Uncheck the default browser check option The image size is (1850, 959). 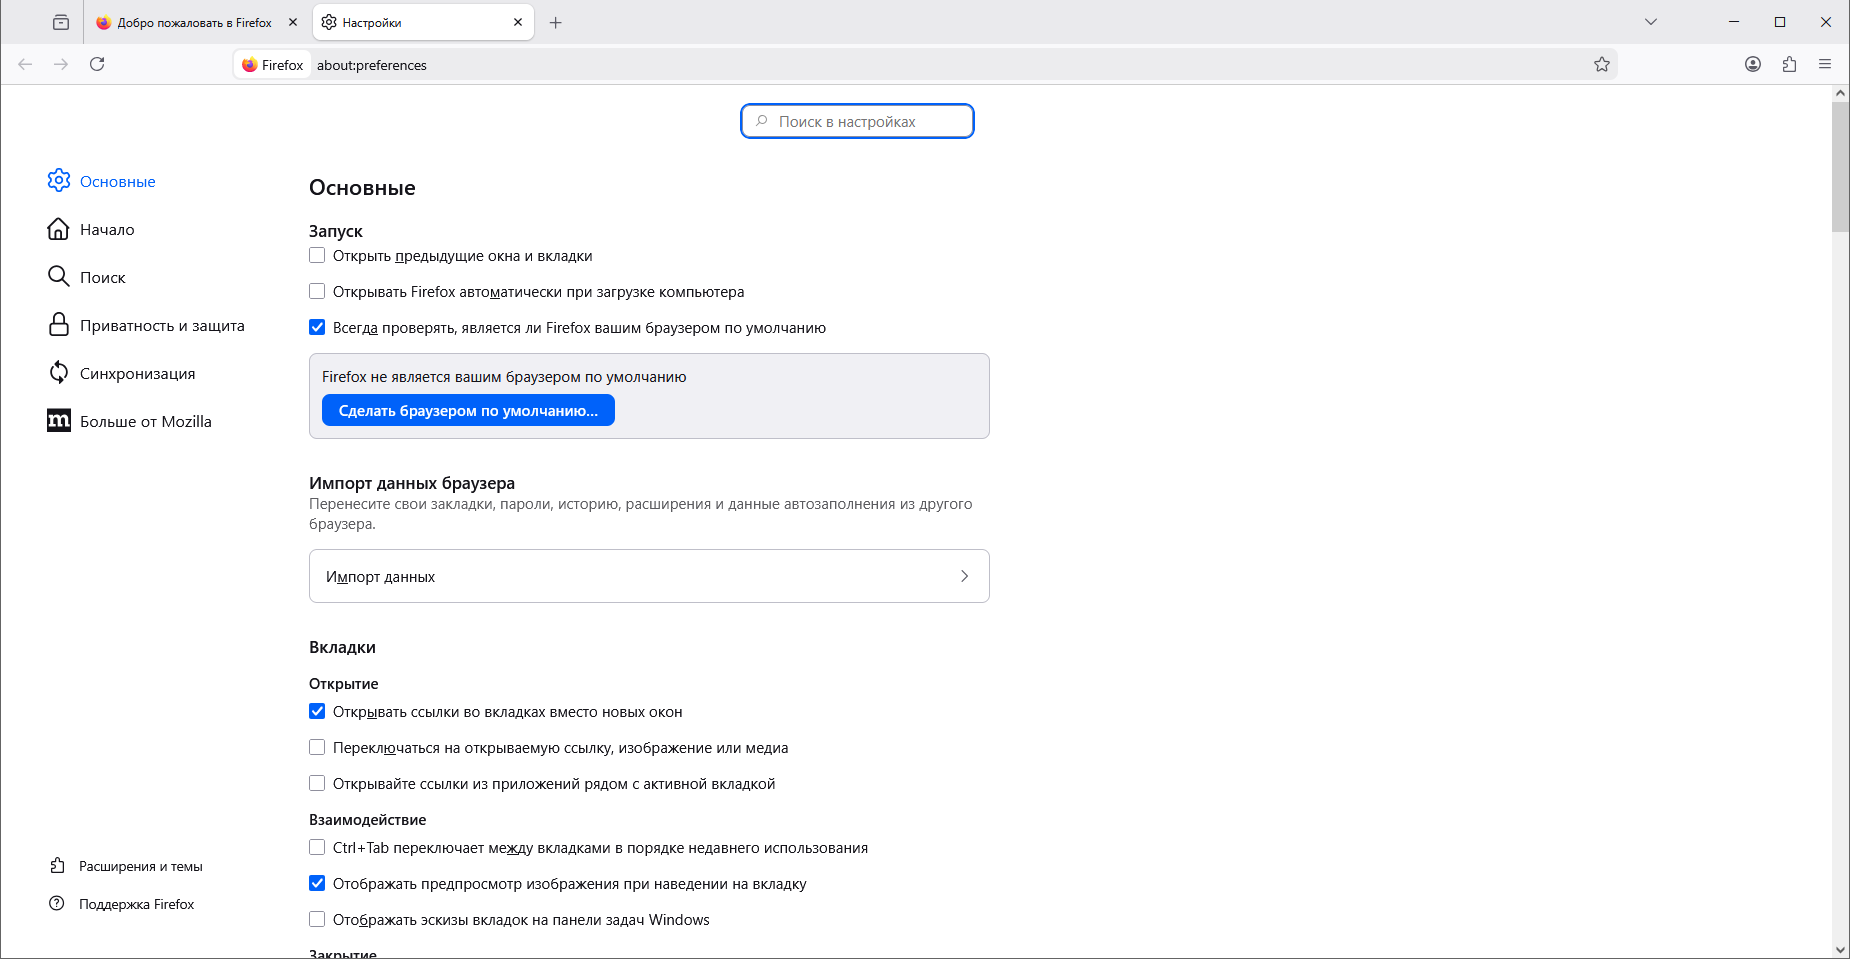click(x=317, y=328)
